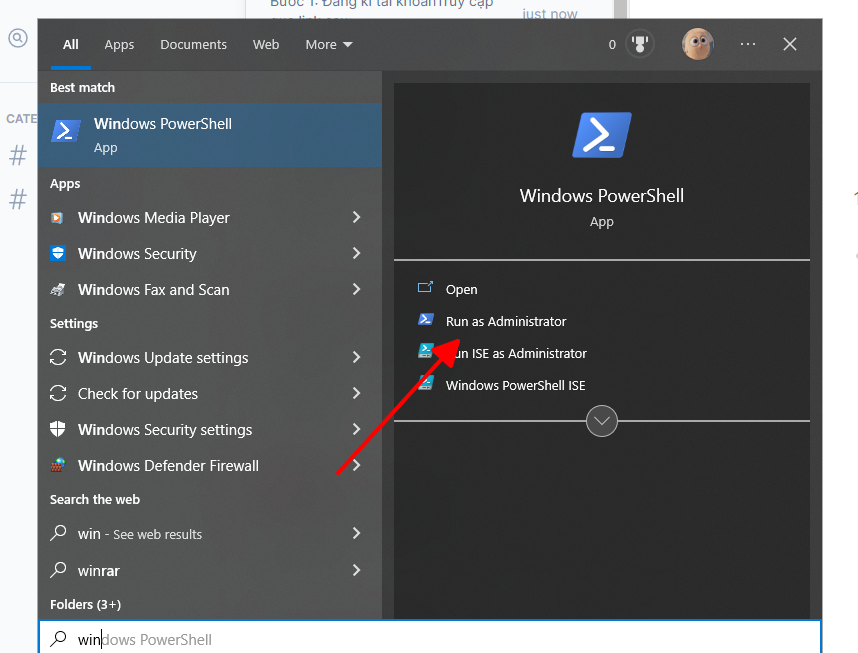Expand Windows Security options arrow
858x653 pixels.
click(356, 253)
